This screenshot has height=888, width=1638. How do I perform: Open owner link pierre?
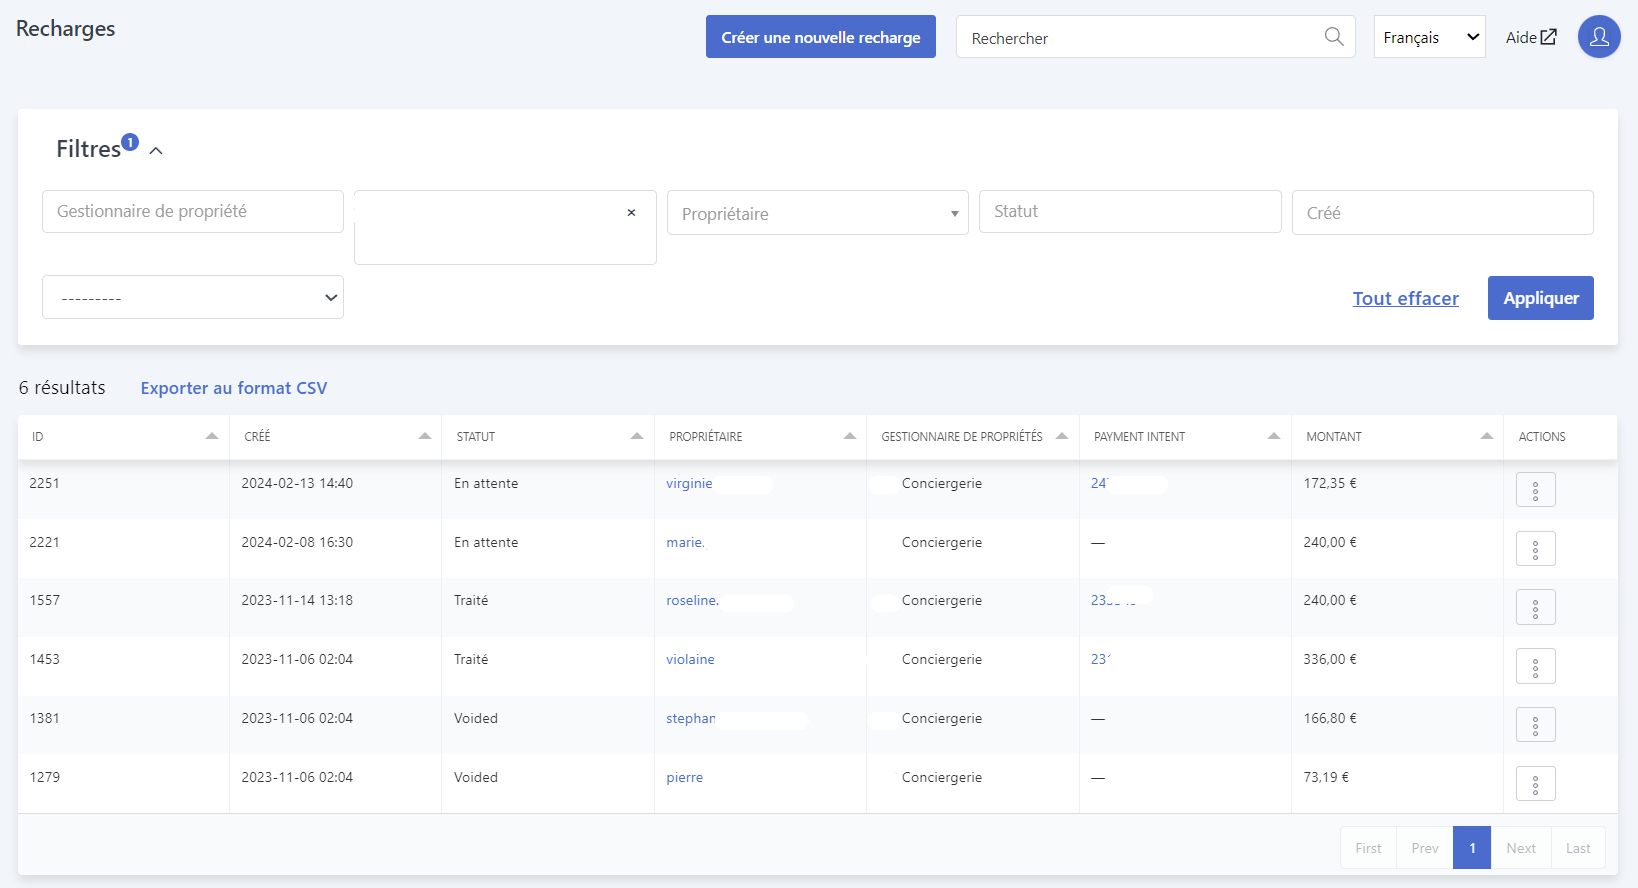coord(684,778)
